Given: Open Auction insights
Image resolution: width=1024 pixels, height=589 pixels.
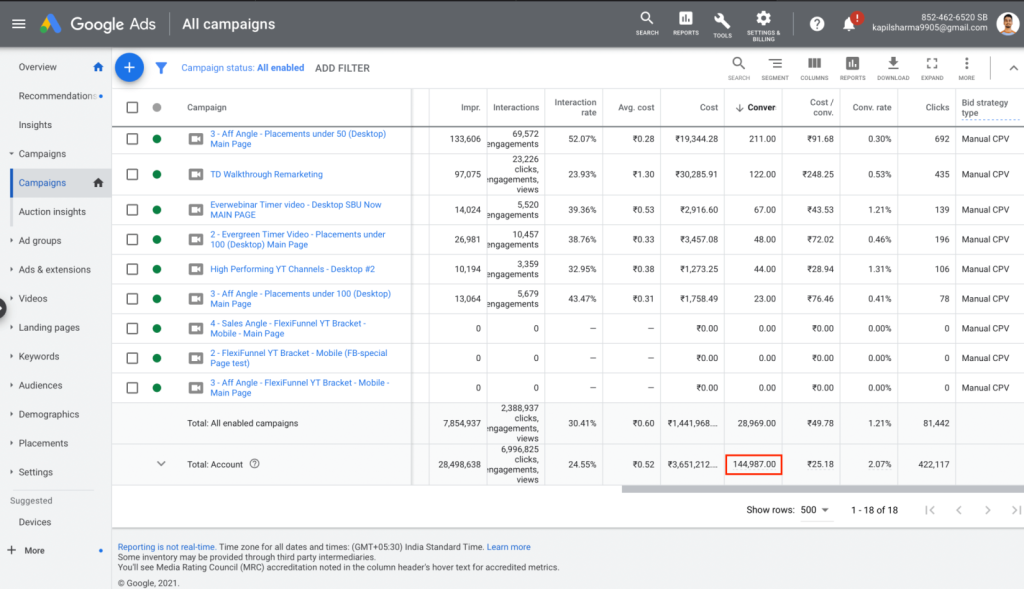Looking at the screenshot, I should pos(52,212).
